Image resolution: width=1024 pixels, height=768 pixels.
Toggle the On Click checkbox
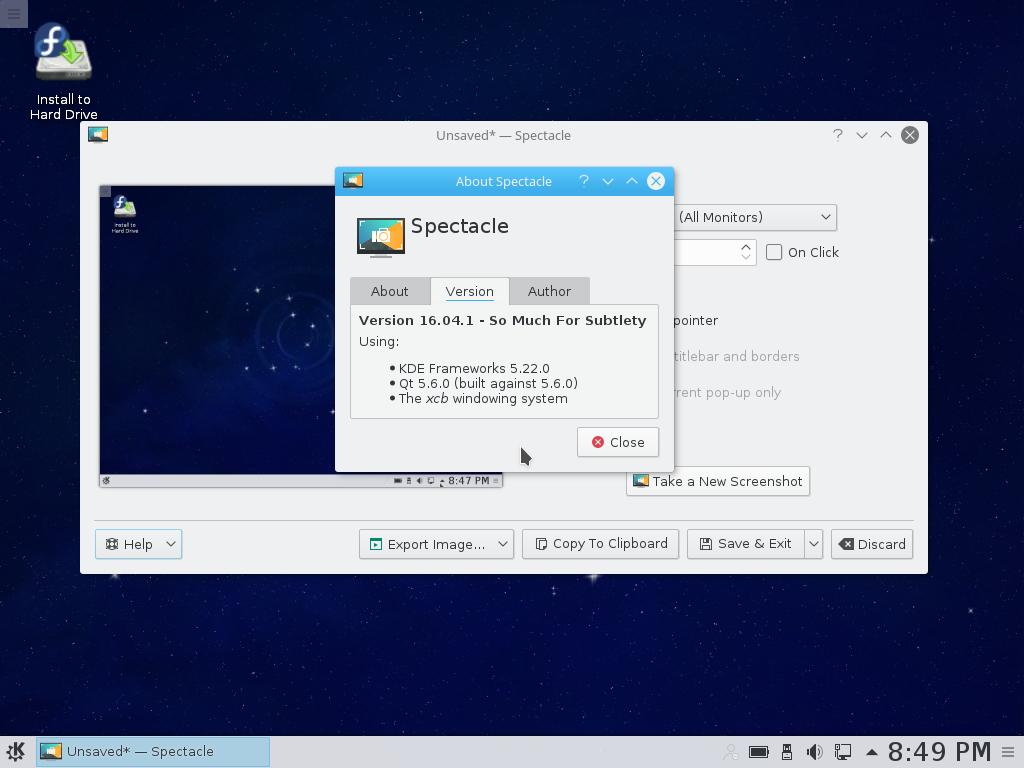pyautogui.click(x=774, y=252)
